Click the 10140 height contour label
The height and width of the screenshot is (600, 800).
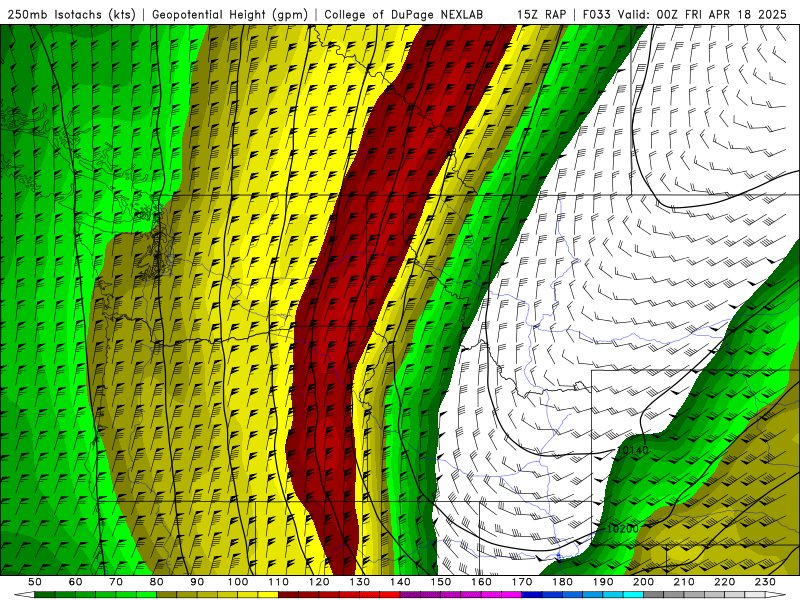633,450
